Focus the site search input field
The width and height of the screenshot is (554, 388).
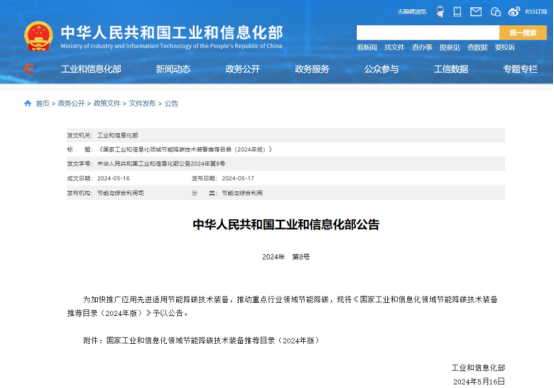[x=428, y=33]
